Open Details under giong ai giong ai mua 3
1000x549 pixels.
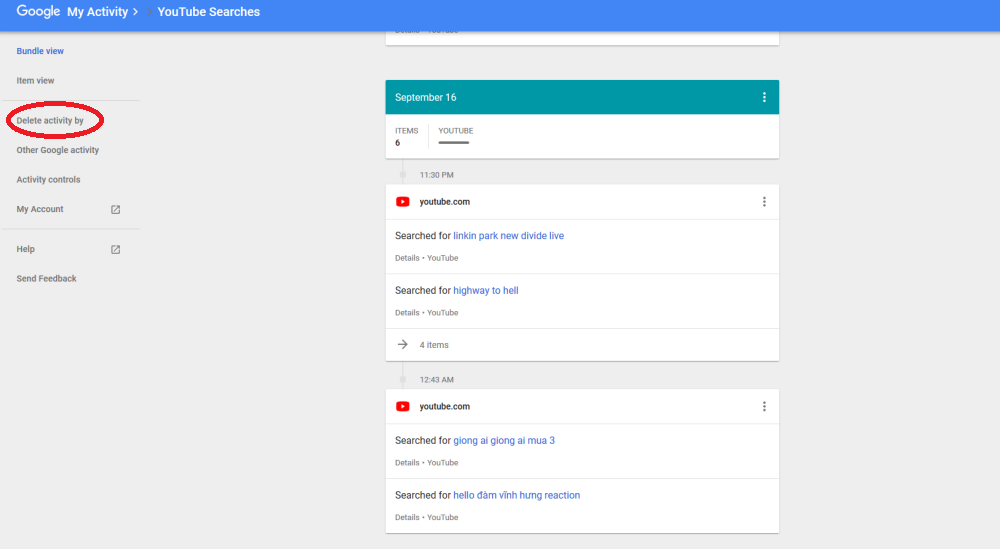point(407,463)
